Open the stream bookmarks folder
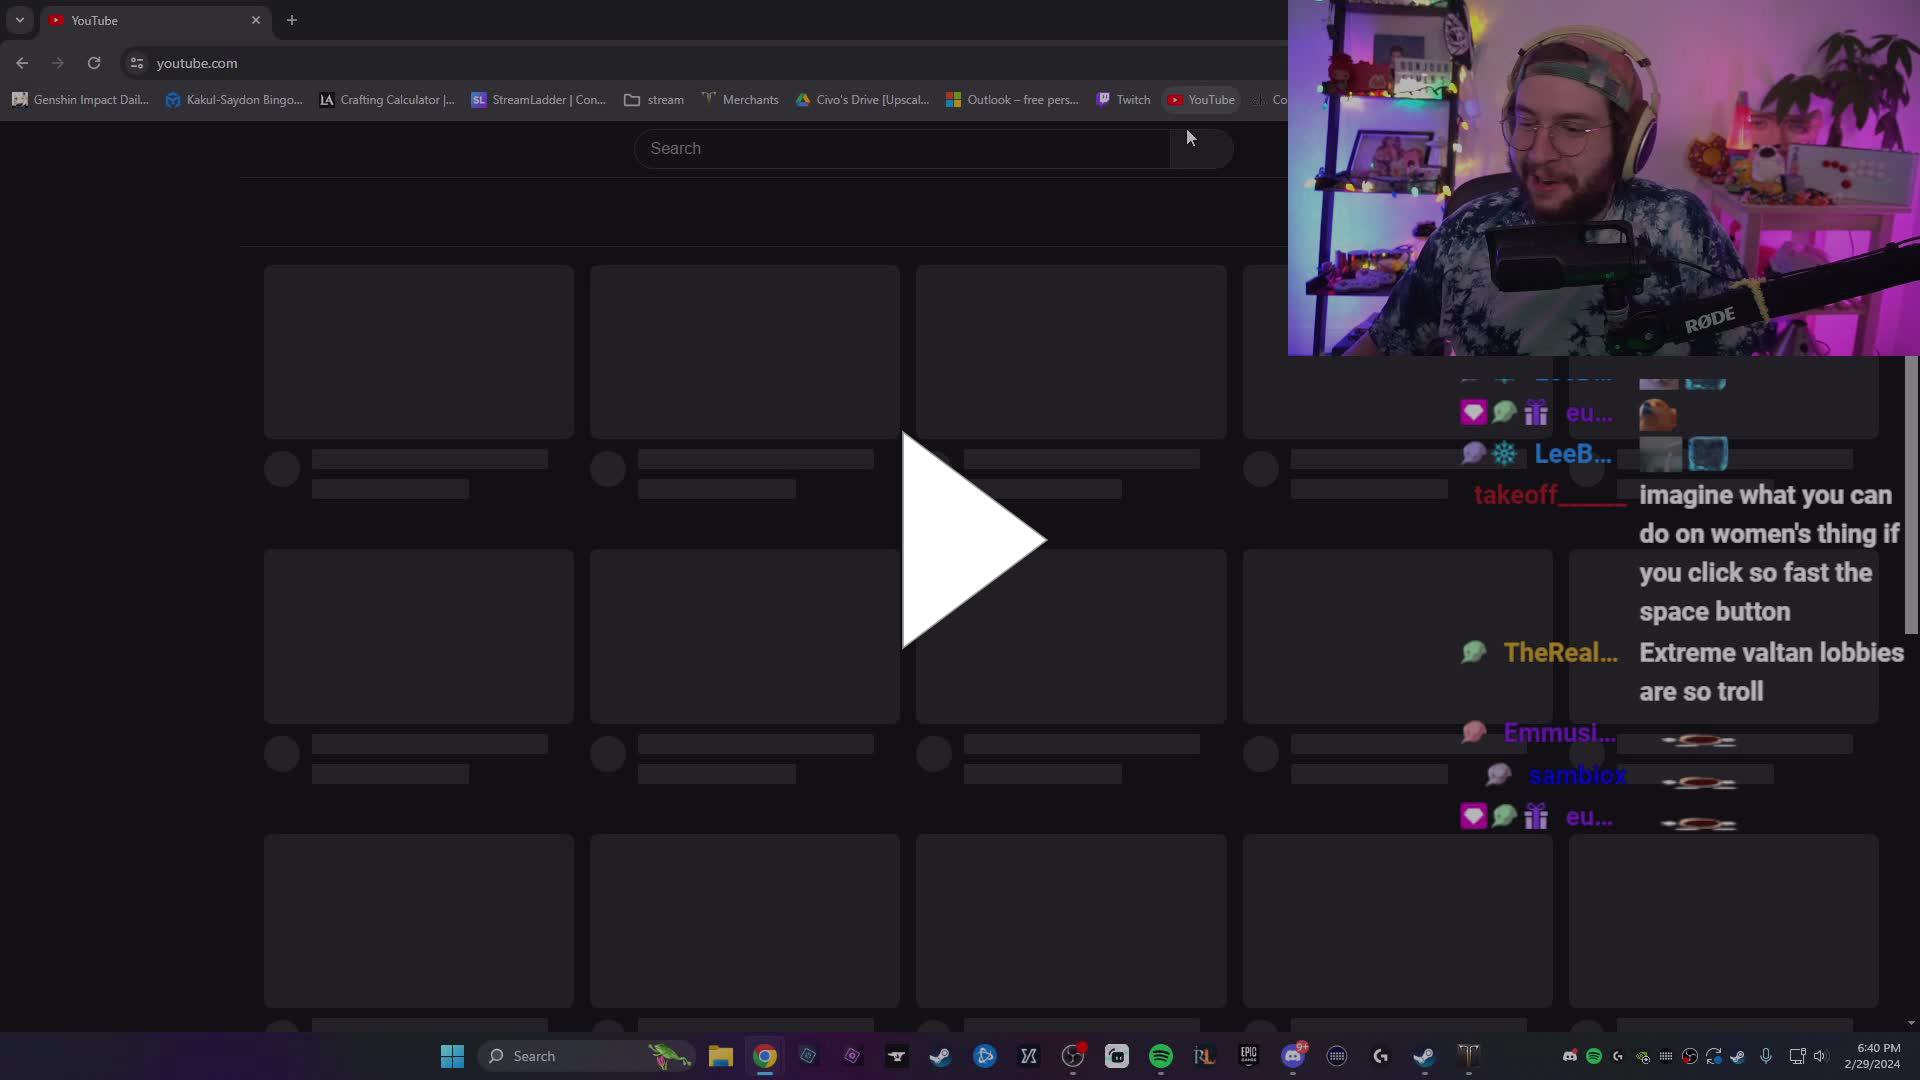Screen dimensions: 1920x1080 coord(653,99)
